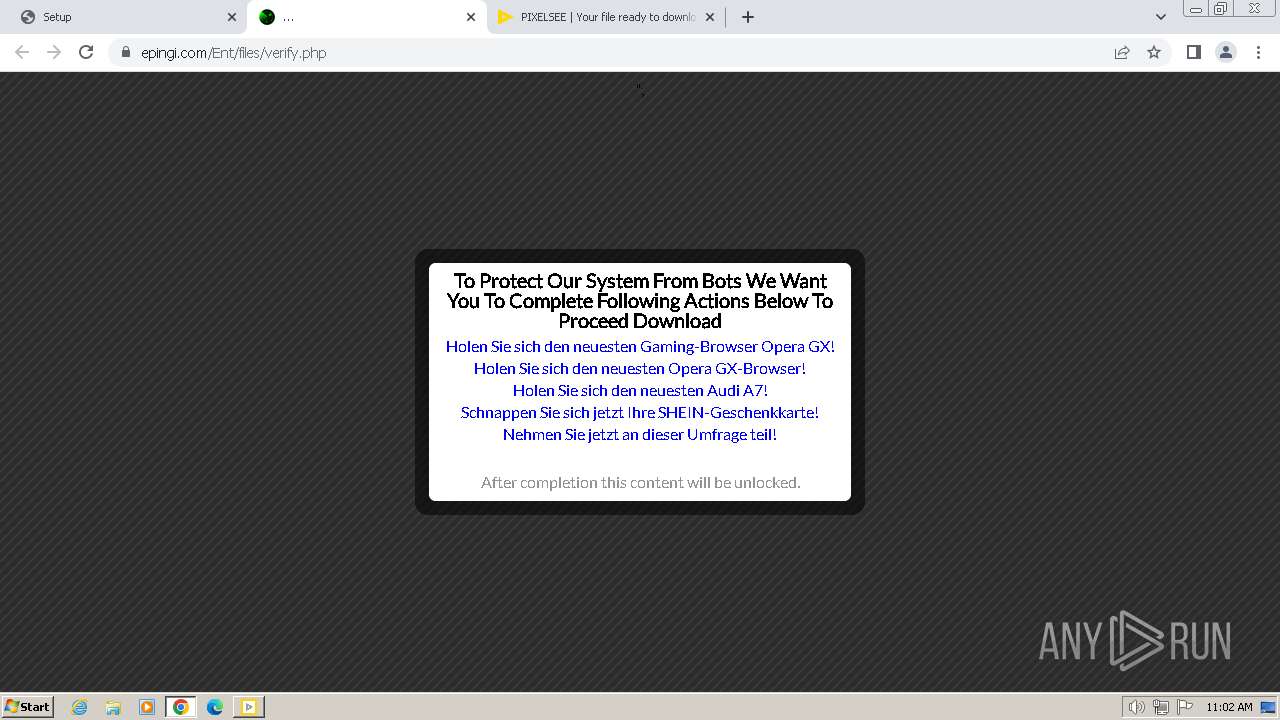
Task: Toggle the browser side panel
Action: click(1194, 52)
